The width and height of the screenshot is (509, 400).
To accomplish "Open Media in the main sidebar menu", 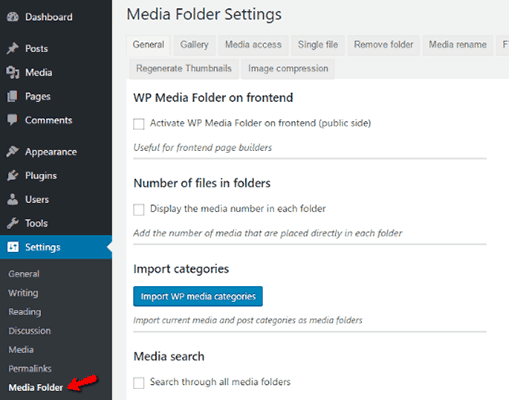I will [39, 73].
